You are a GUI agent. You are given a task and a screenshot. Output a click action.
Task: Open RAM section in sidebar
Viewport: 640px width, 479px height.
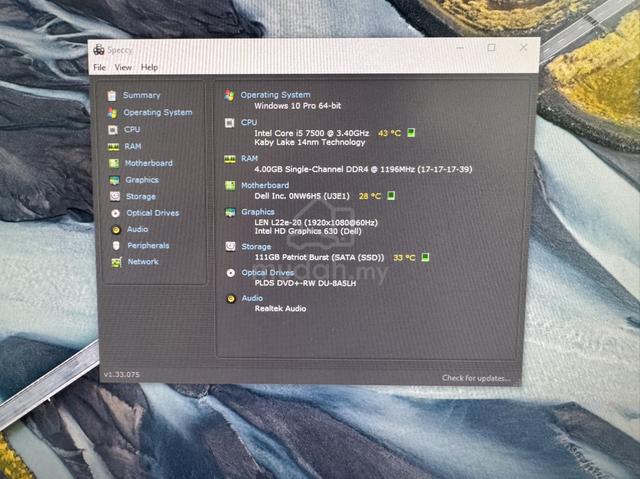click(133, 146)
